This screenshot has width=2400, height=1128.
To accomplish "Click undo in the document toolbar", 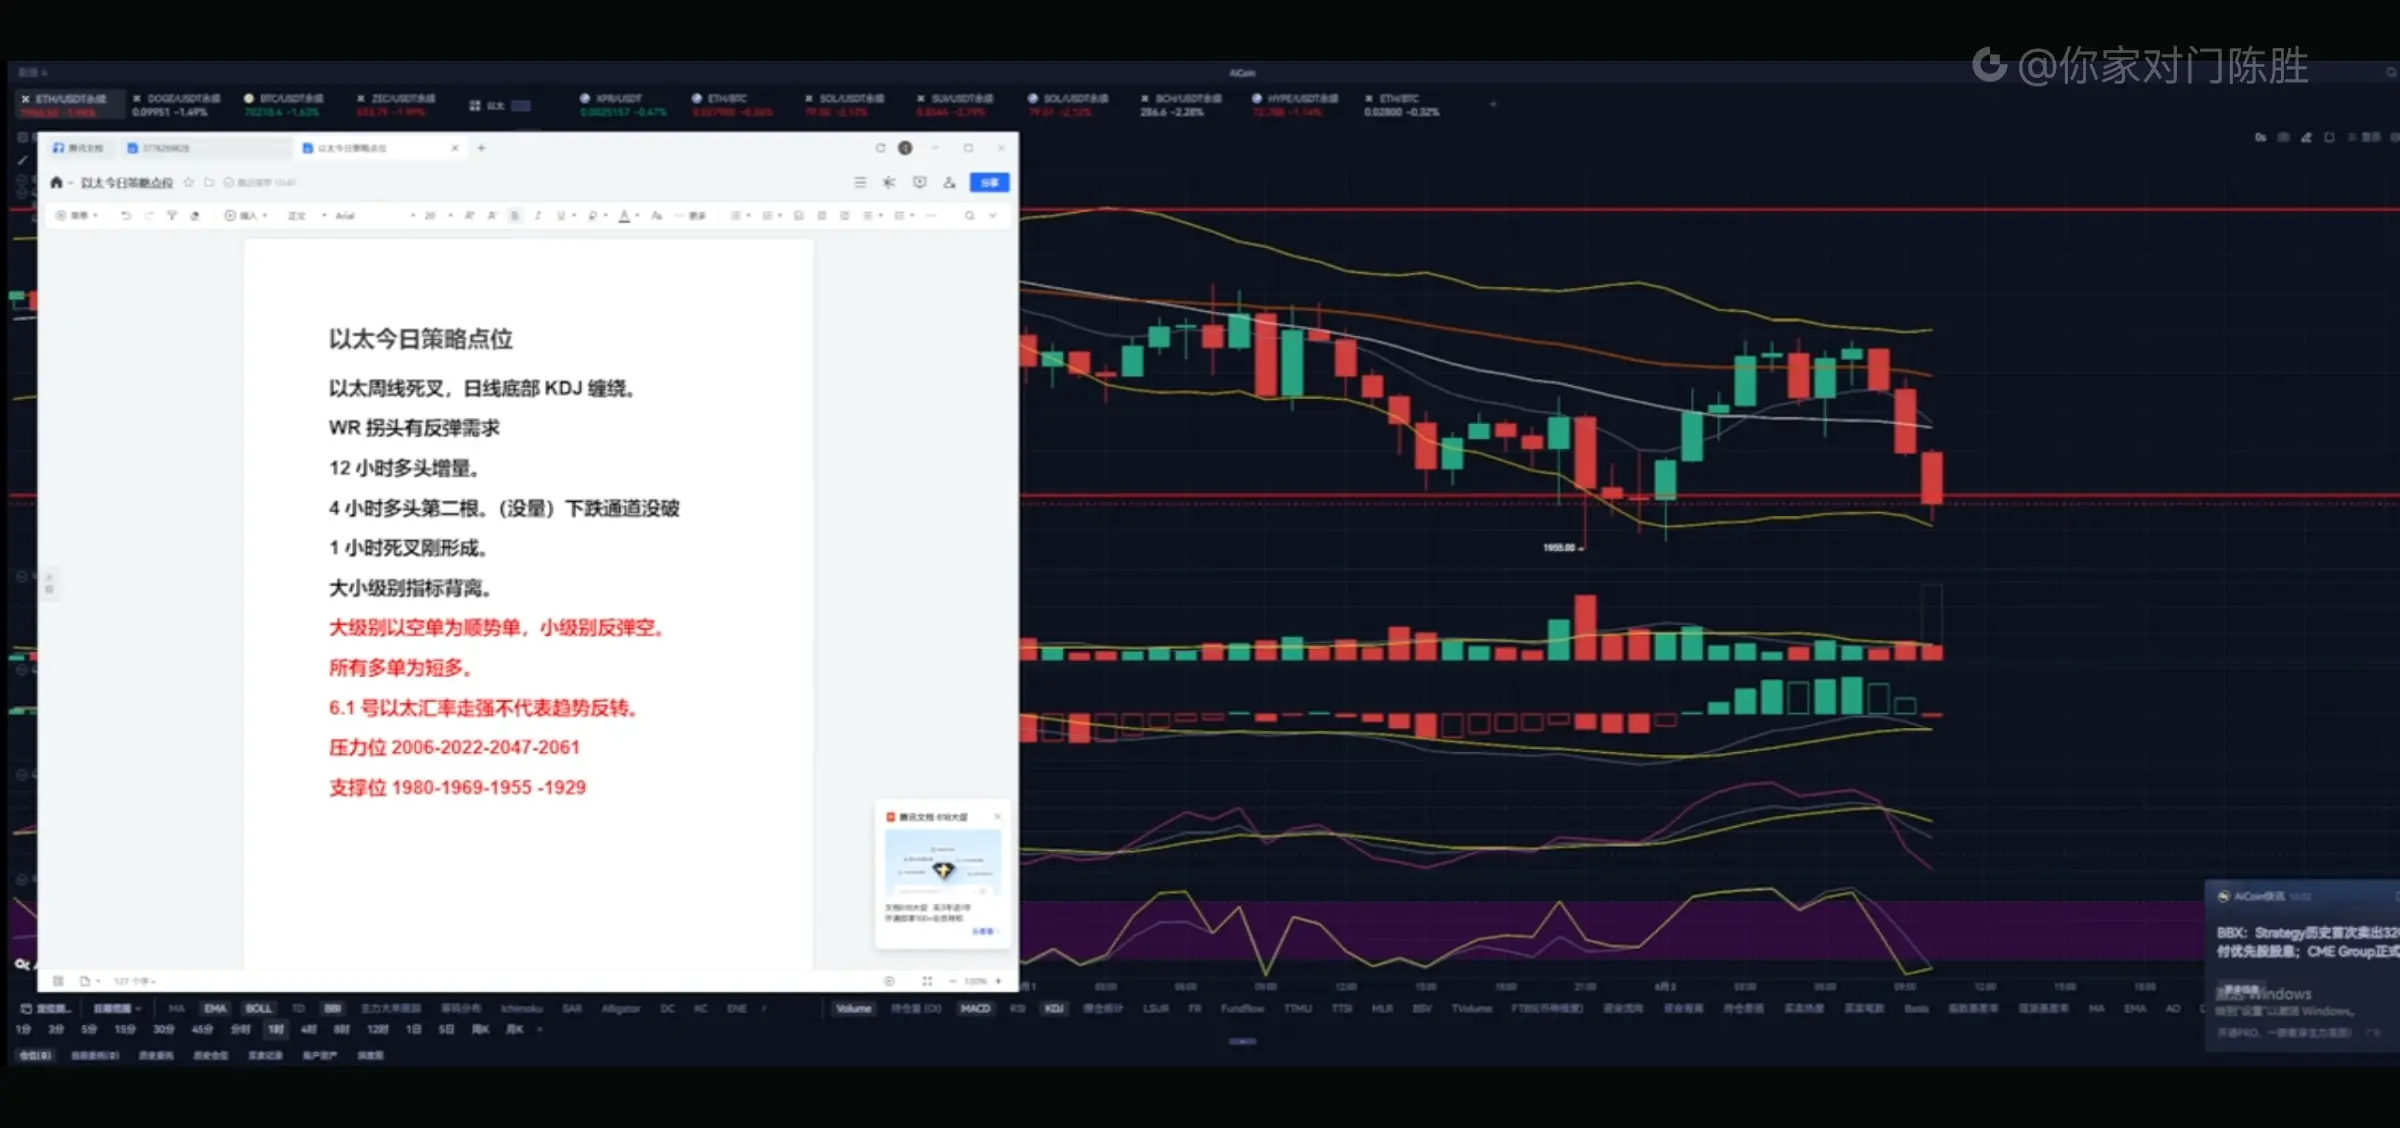I will point(126,215).
